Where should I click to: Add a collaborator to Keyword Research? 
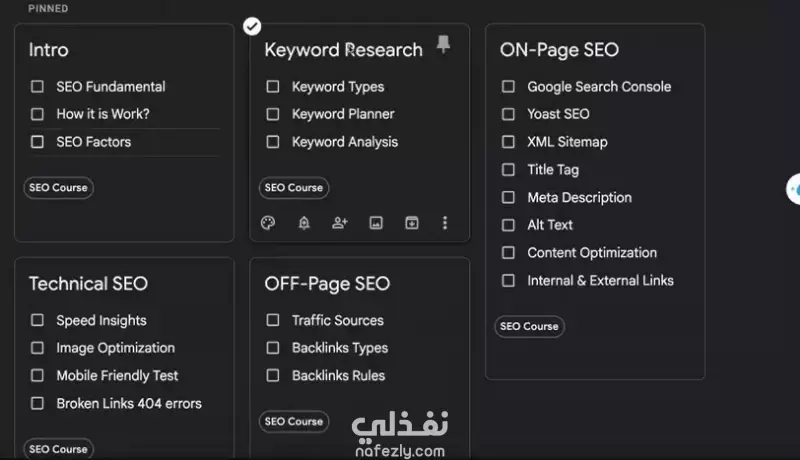click(340, 223)
